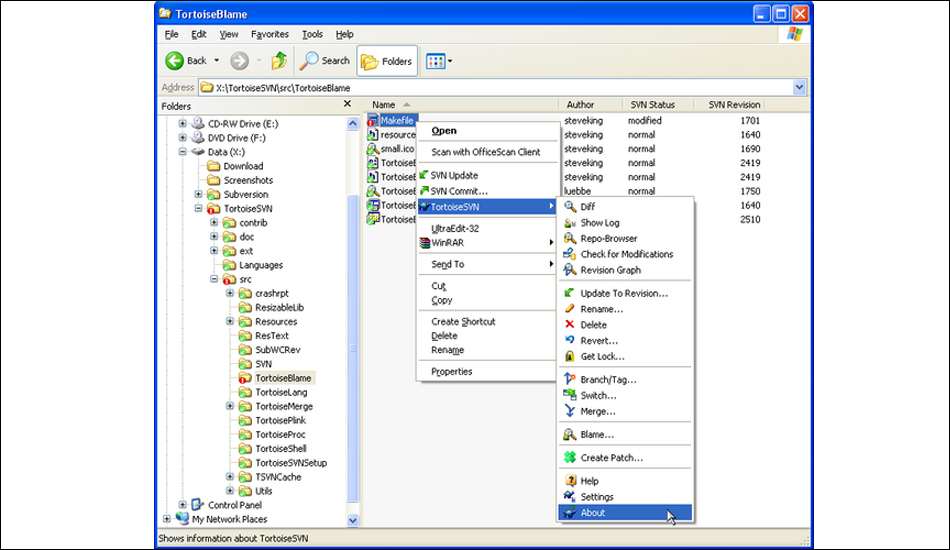Click the Rename pencil icon in submenu
Viewport: 950px width, 550px height.
coord(570,308)
